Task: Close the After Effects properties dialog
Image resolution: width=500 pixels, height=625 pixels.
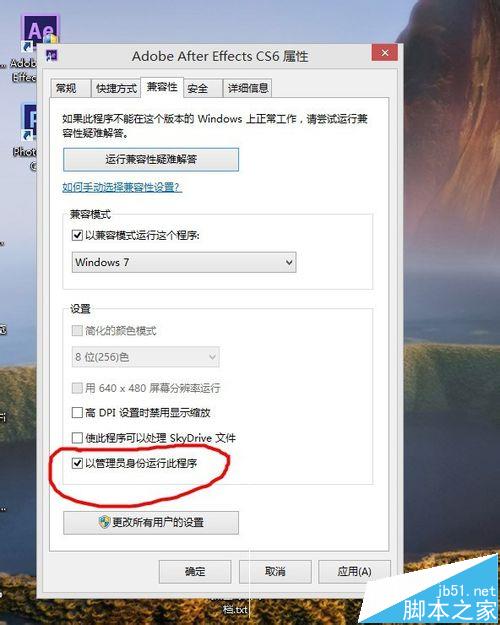Action: [384, 53]
